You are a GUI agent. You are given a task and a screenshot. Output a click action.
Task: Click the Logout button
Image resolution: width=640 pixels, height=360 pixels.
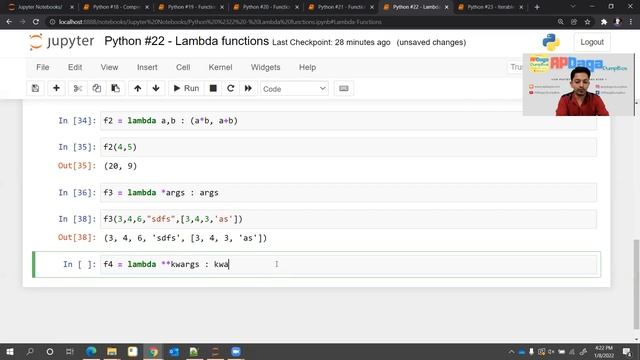pos(592,42)
